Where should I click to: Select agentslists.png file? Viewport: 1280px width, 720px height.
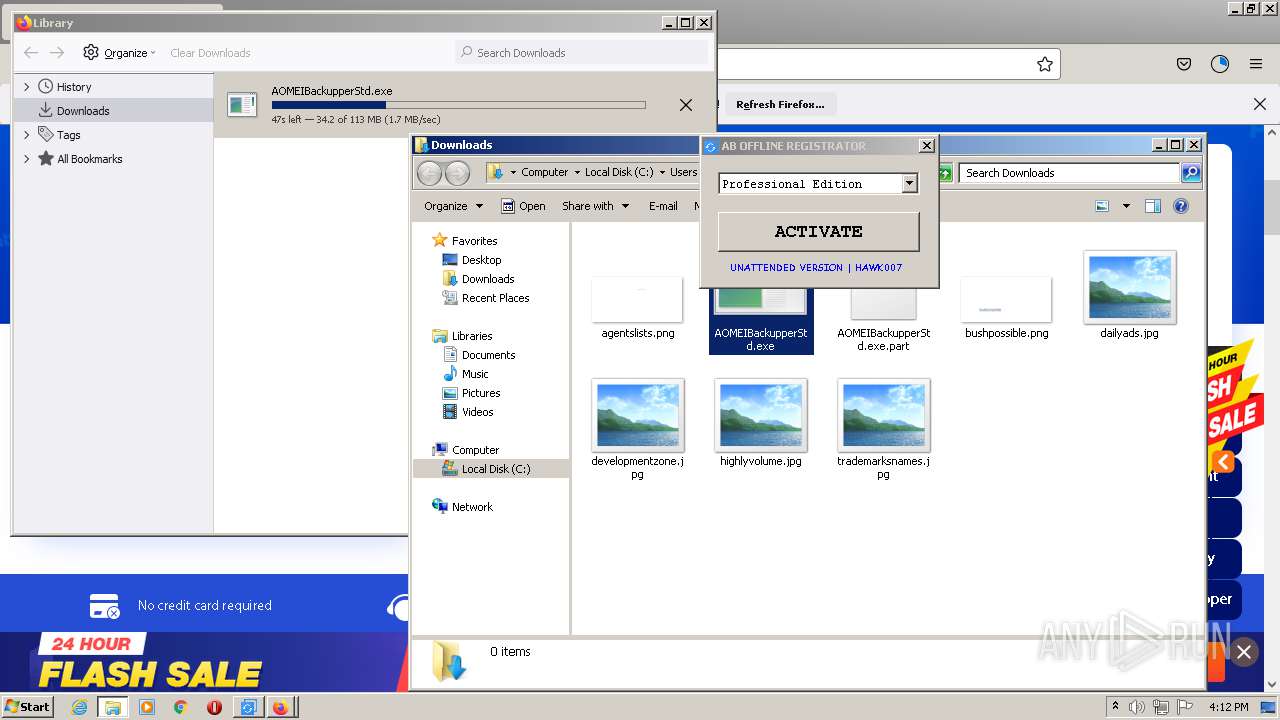point(637,309)
